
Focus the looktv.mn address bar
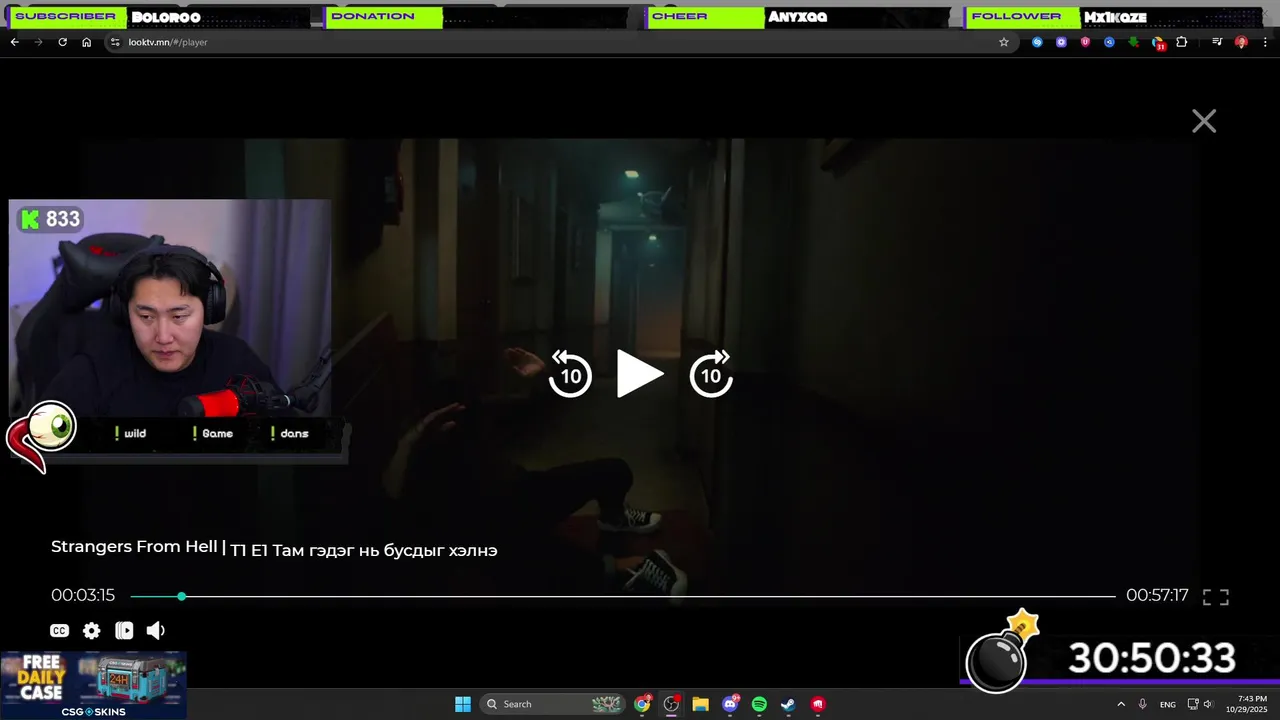point(560,42)
